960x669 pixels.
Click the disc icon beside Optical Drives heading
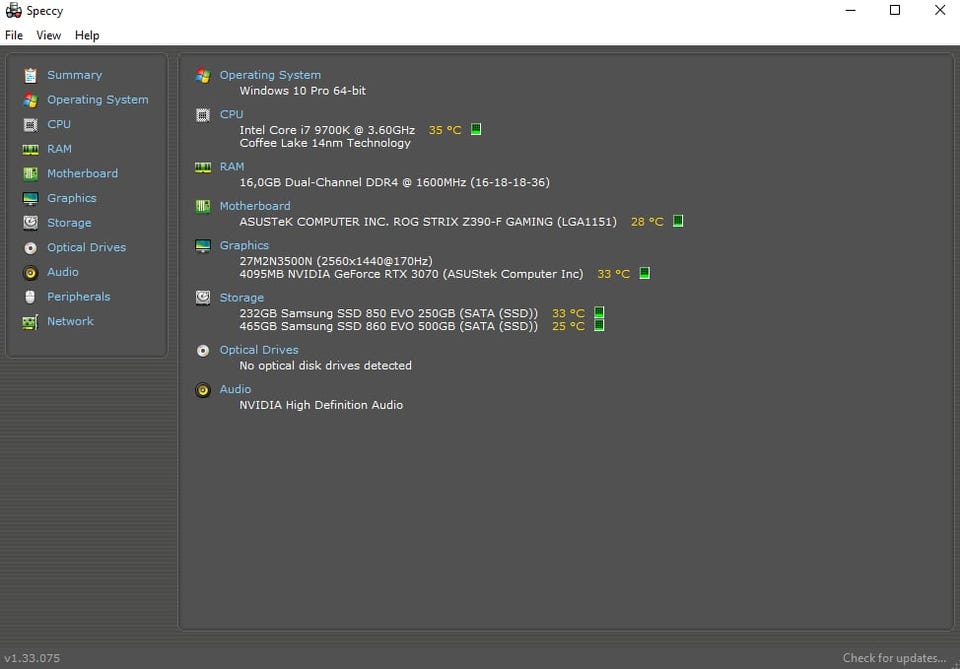point(203,351)
